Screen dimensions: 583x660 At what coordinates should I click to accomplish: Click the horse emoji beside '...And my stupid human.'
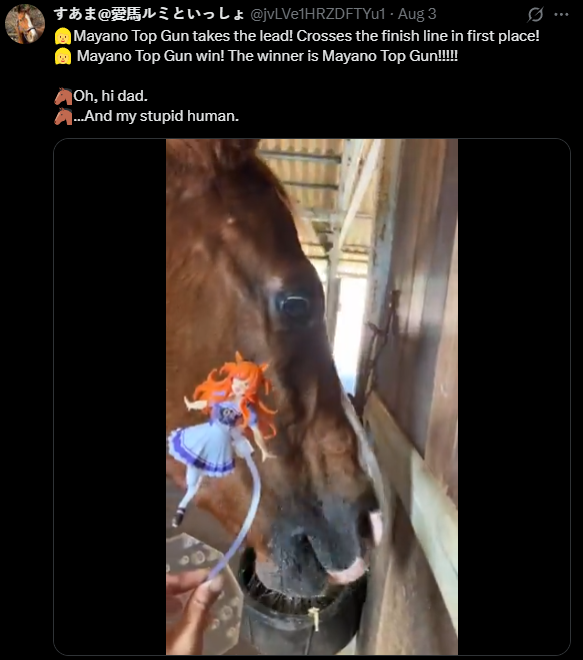63,117
